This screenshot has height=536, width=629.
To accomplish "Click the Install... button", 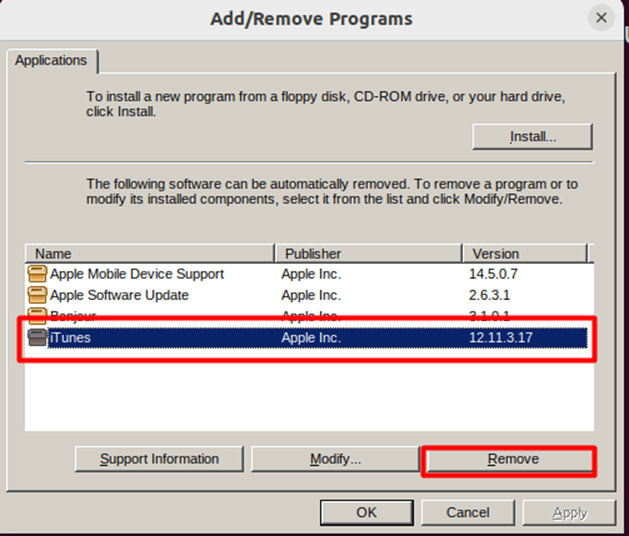I will point(532,137).
